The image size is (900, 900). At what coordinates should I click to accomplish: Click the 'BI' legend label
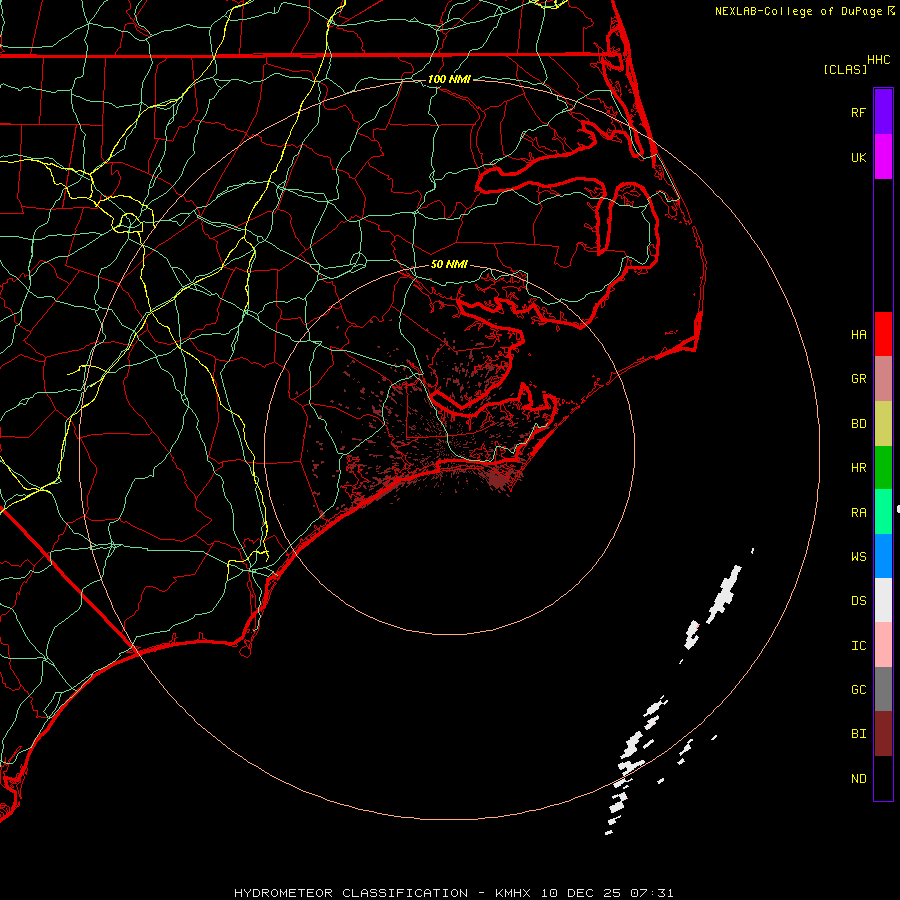tap(858, 734)
